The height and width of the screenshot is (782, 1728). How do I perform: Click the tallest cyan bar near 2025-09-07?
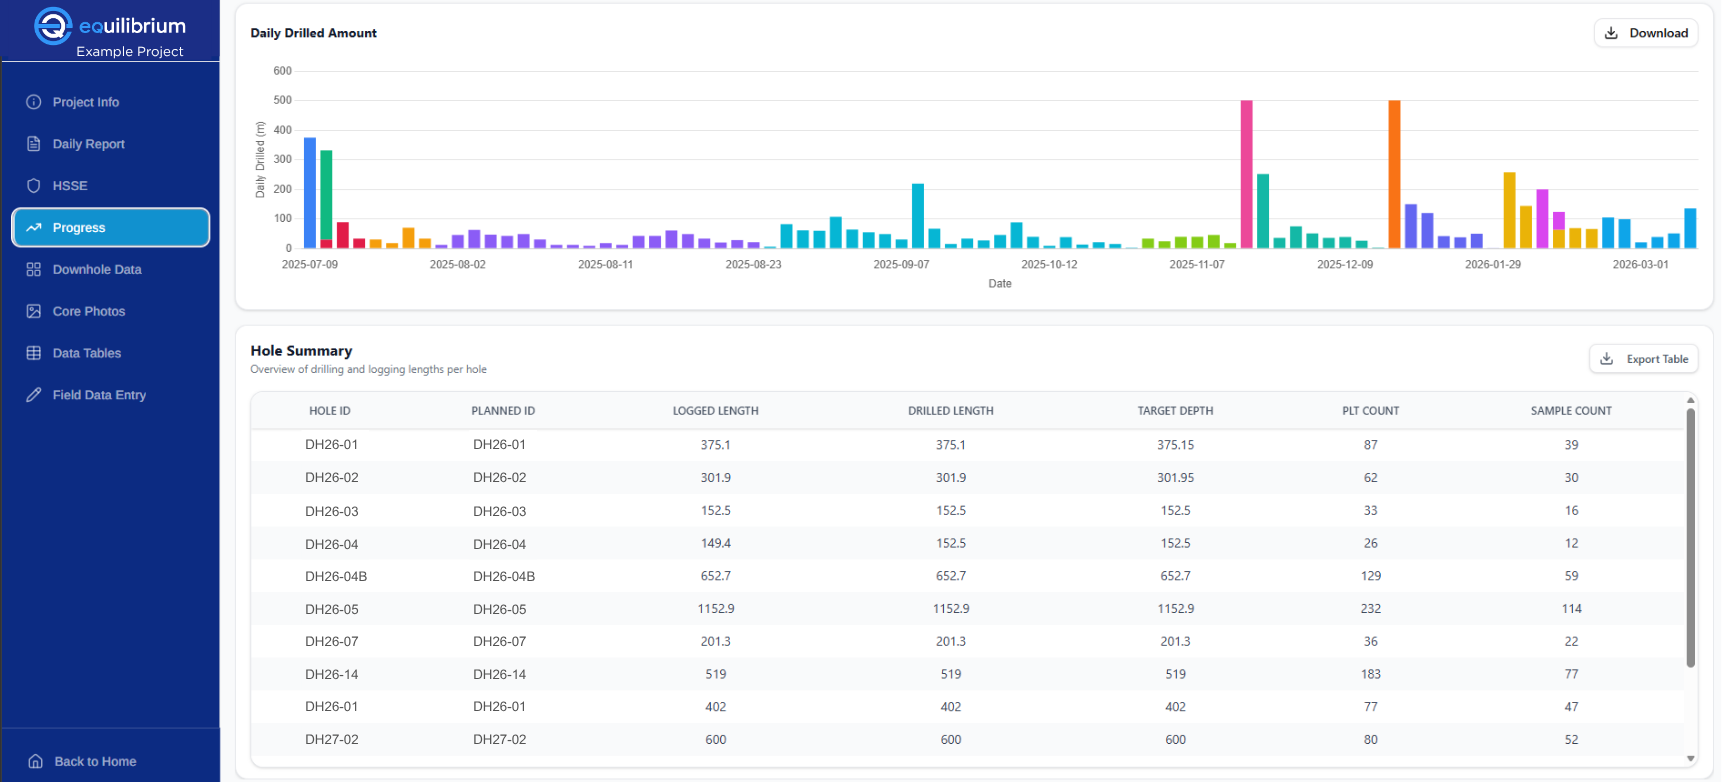click(x=918, y=216)
